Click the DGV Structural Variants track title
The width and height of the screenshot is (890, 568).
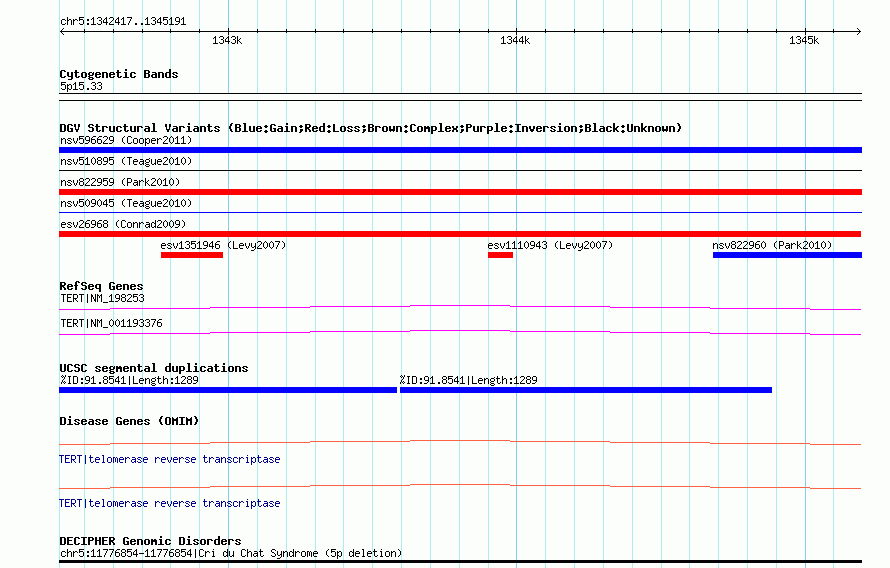371,128
